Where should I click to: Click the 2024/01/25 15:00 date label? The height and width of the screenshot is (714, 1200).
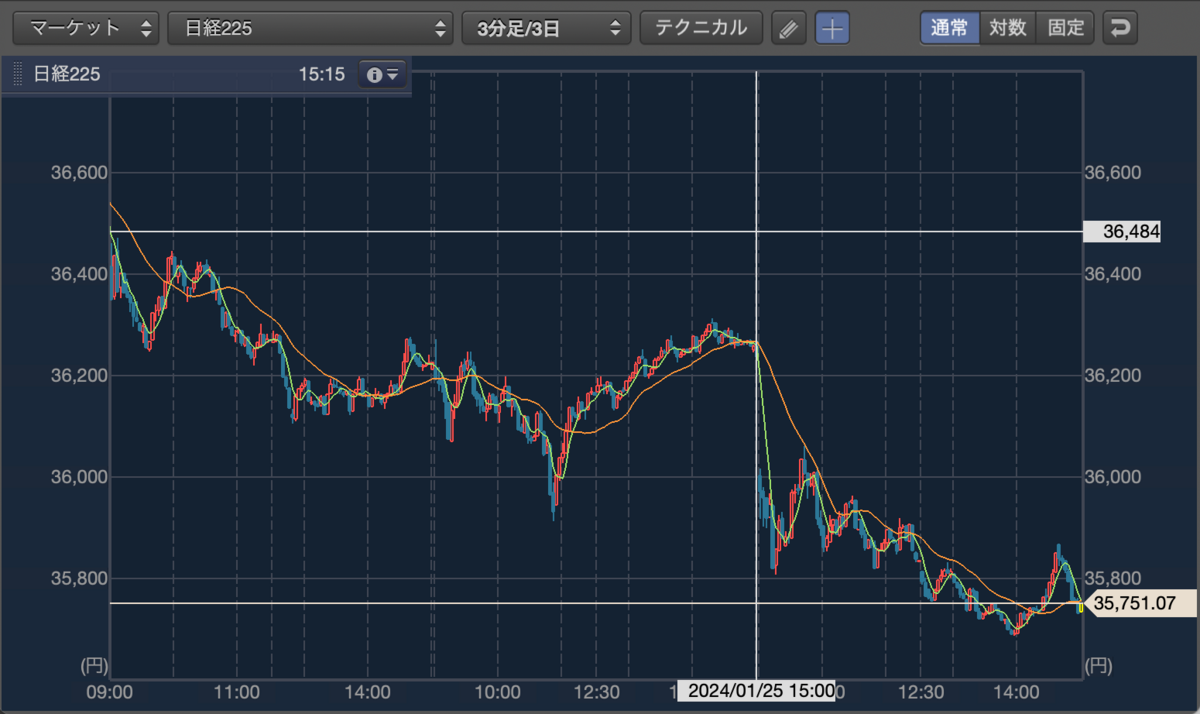756,691
